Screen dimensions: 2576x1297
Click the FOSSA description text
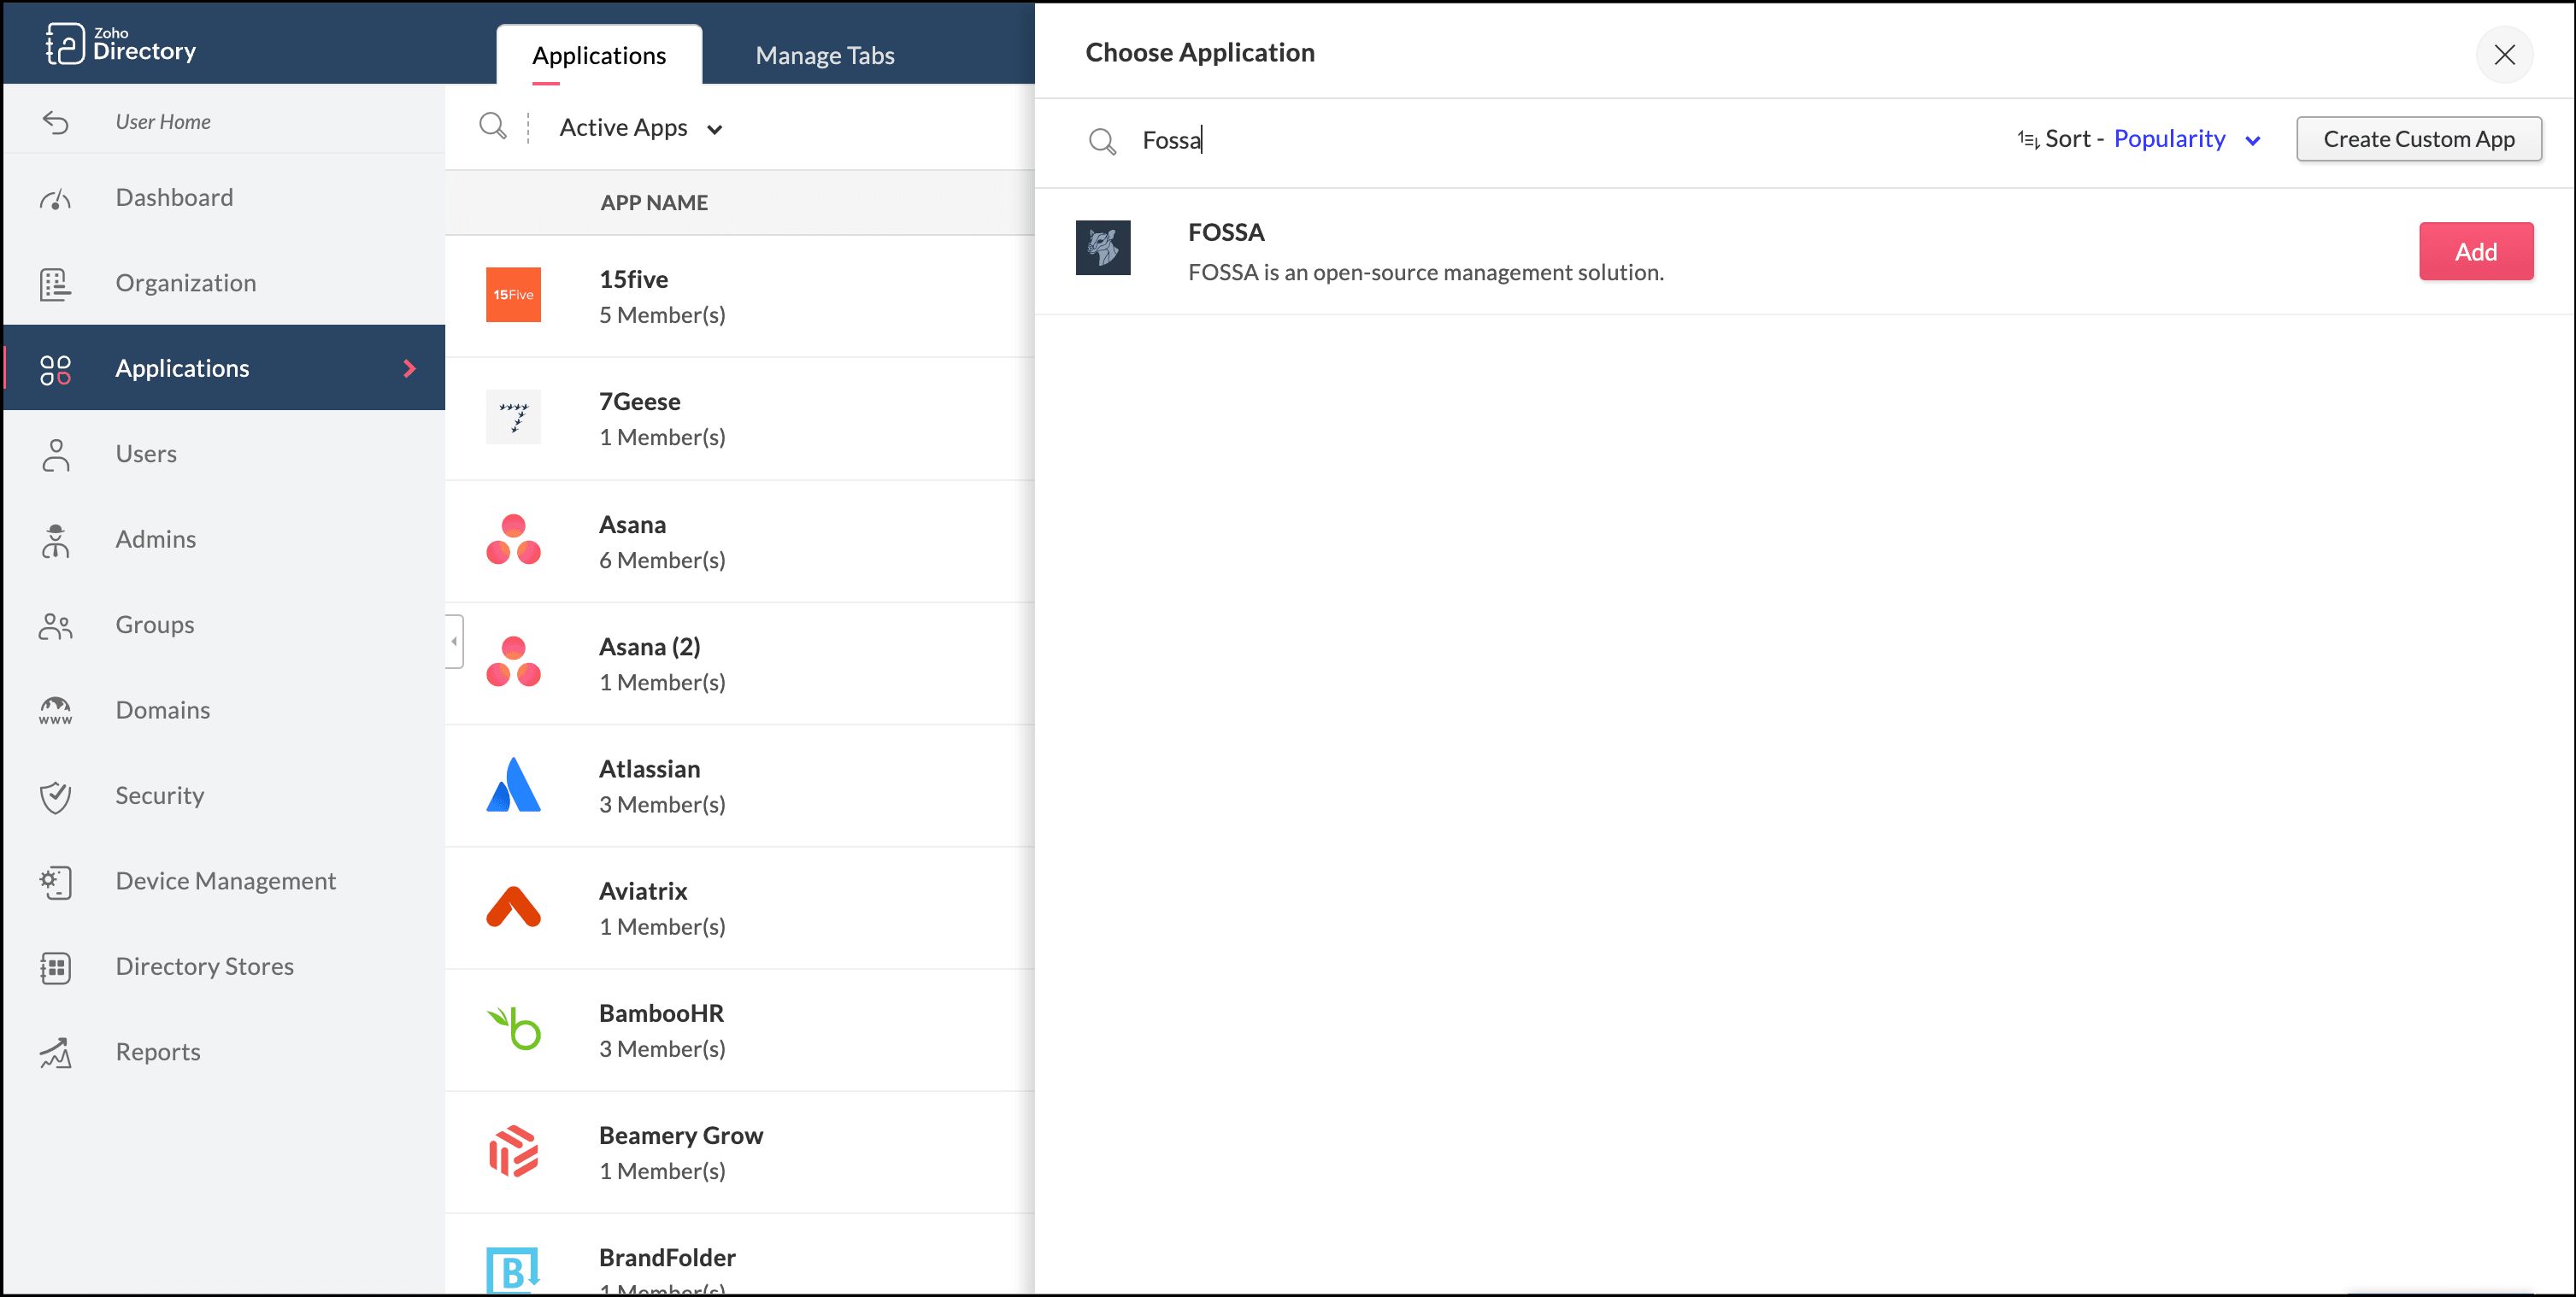1426,272
